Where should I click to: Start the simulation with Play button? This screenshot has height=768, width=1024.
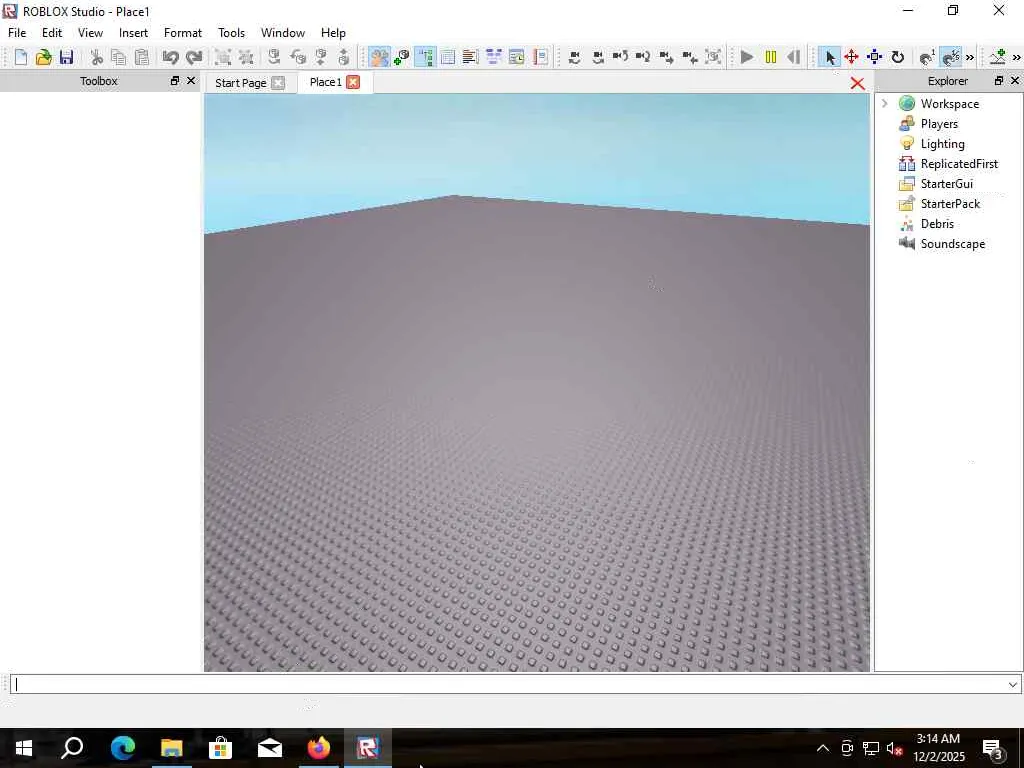747,57
